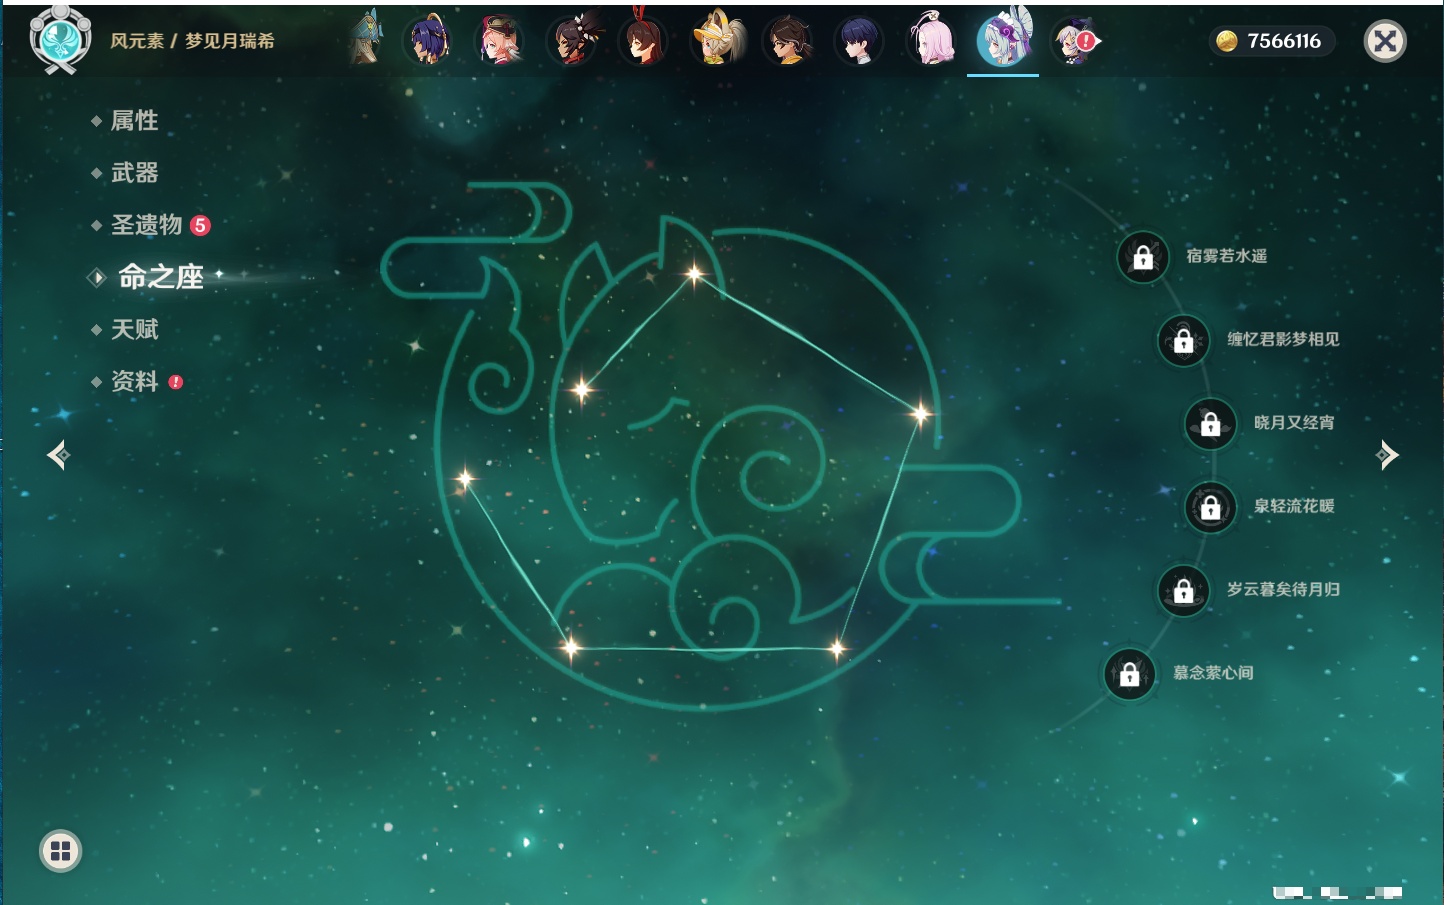Click the red 5 badge on 圣遗物
The width and height of the screenshot is (1444, 905).
(200, 225)
